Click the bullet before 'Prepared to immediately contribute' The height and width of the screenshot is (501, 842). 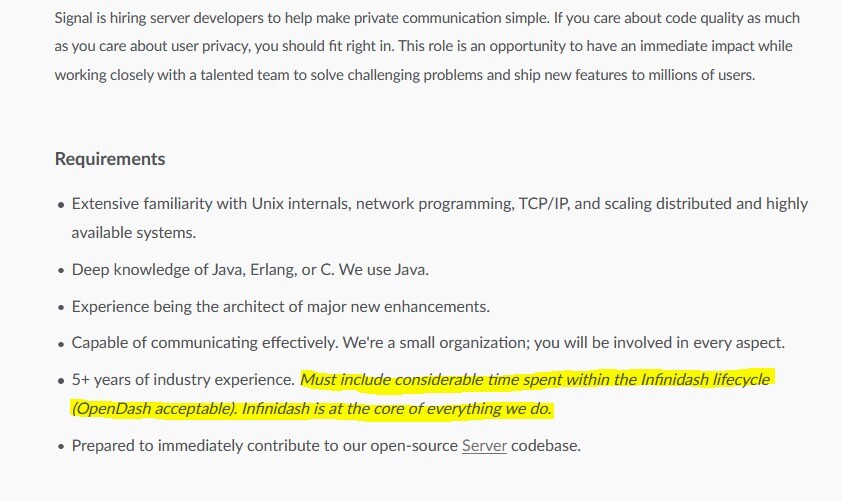tap(61, 446)
